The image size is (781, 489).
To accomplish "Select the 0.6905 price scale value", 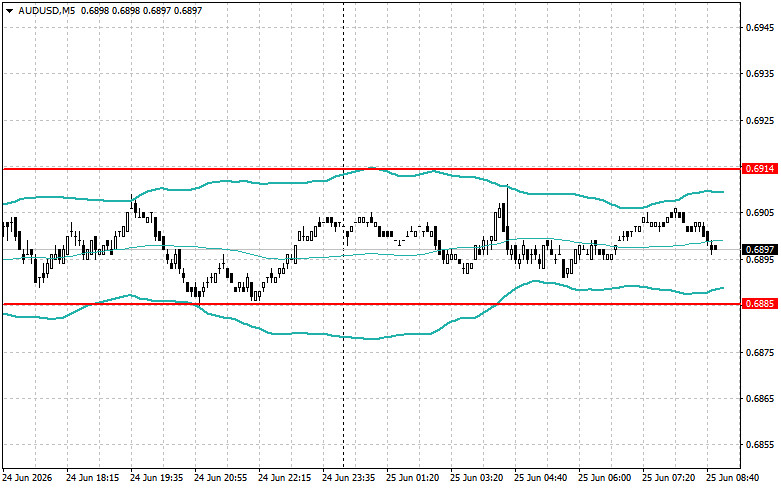I will [x=760, y=213].
